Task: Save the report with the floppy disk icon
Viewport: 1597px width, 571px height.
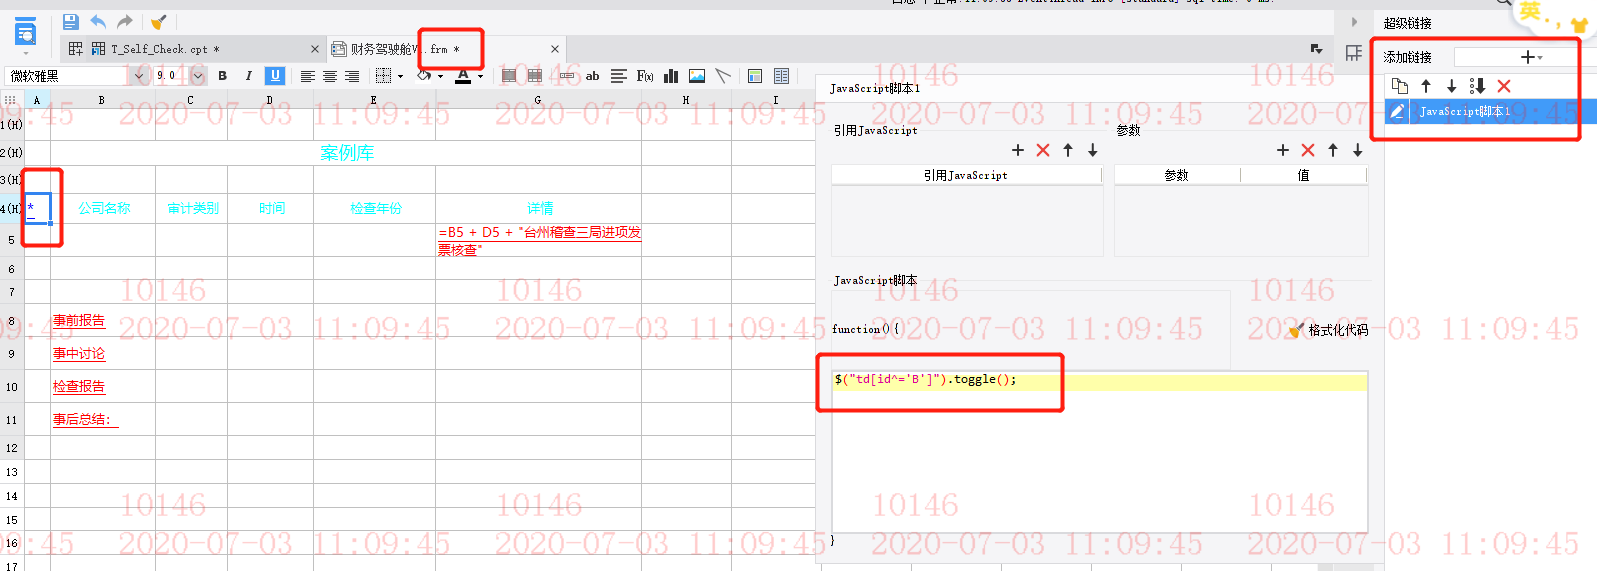Action: (x=70, y=21)
